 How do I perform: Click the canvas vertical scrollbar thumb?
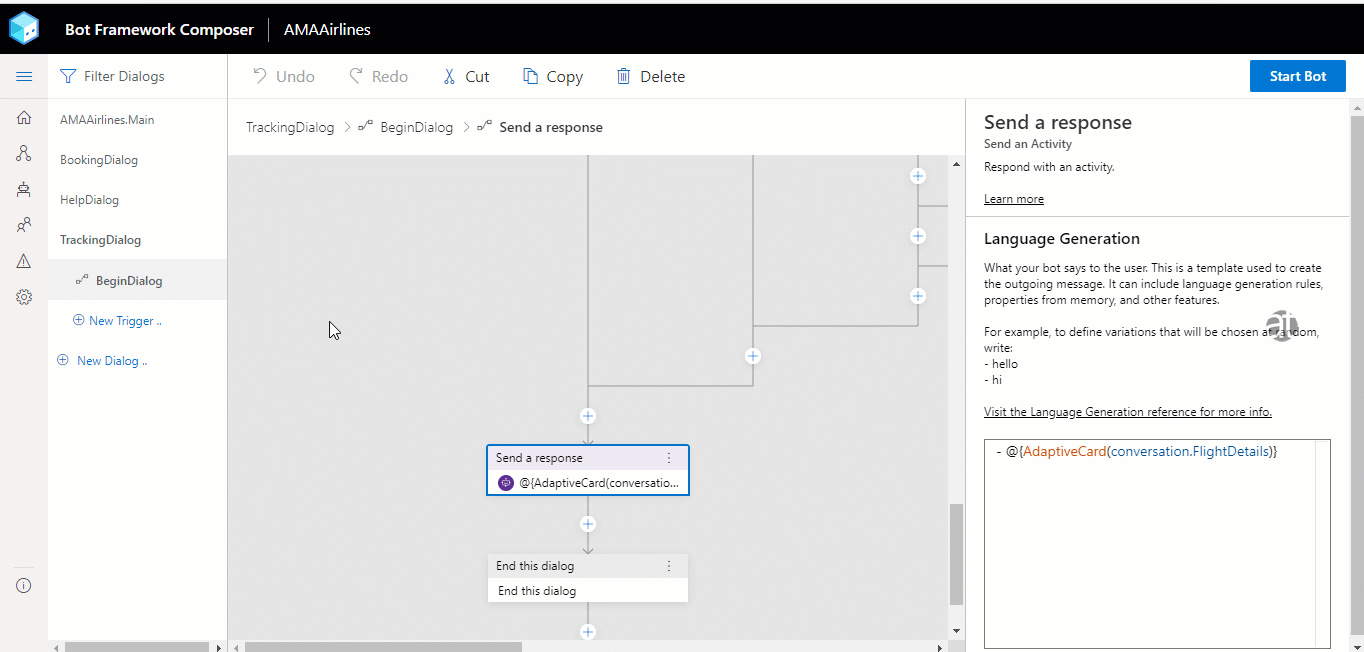(956, 554)
